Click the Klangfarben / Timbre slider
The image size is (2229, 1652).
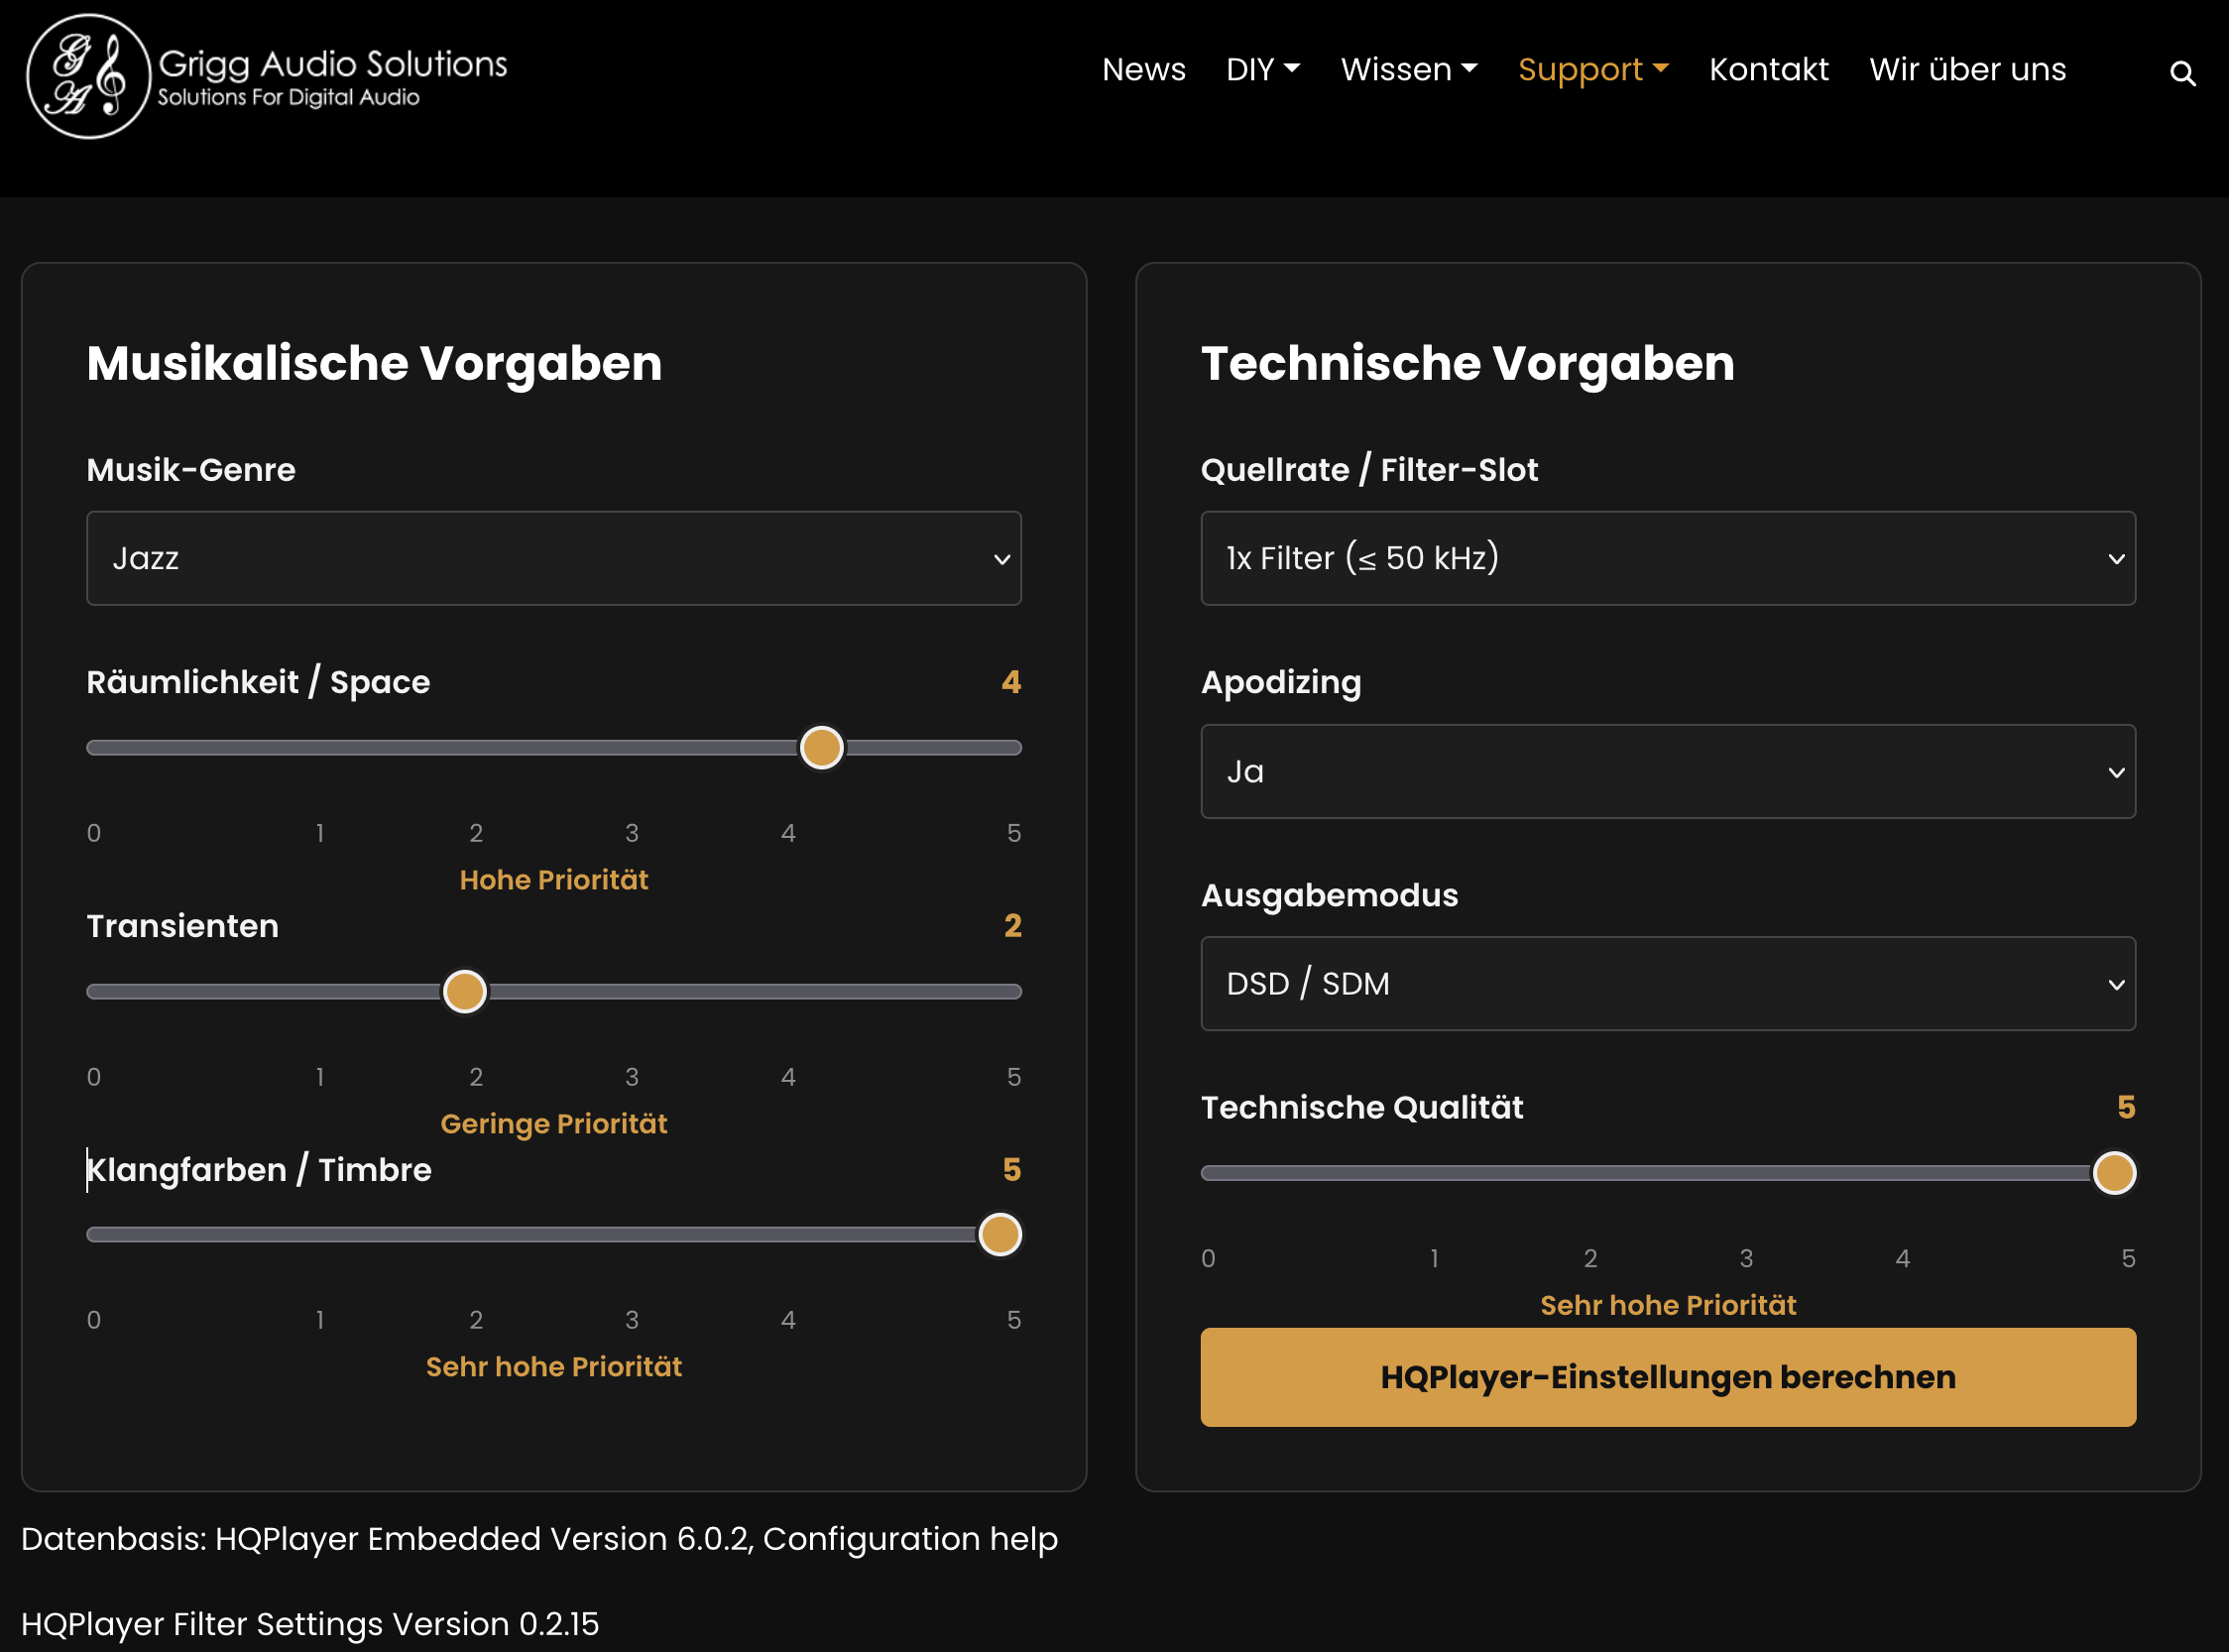pos(554,1234)
